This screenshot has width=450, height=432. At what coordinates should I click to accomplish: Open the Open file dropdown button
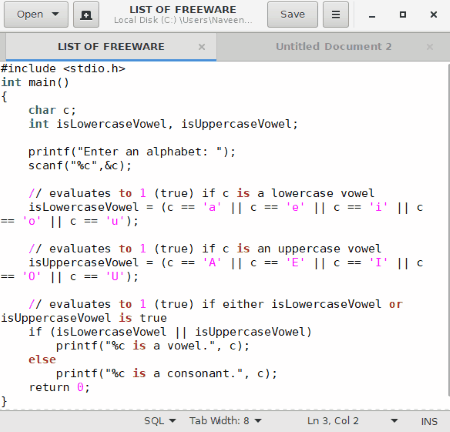coord(36,14)
